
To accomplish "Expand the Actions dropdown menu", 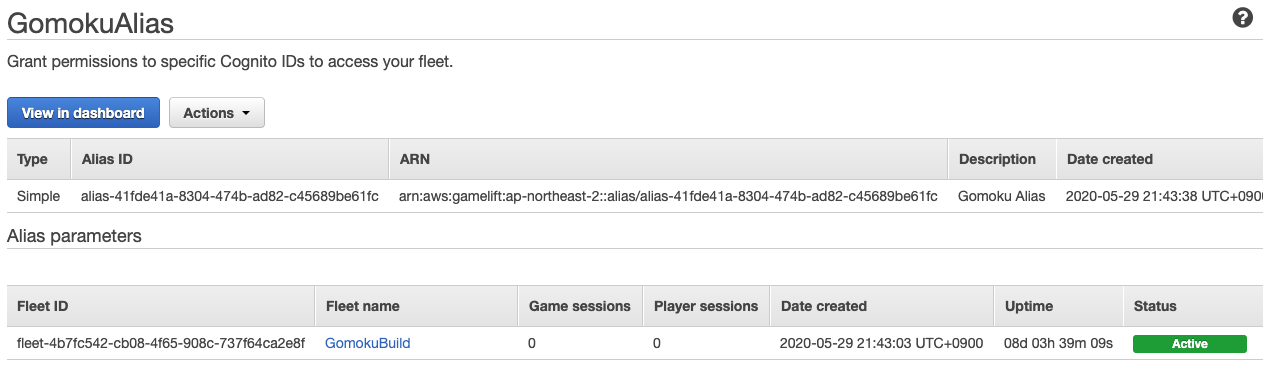I will tap(217, 113).
